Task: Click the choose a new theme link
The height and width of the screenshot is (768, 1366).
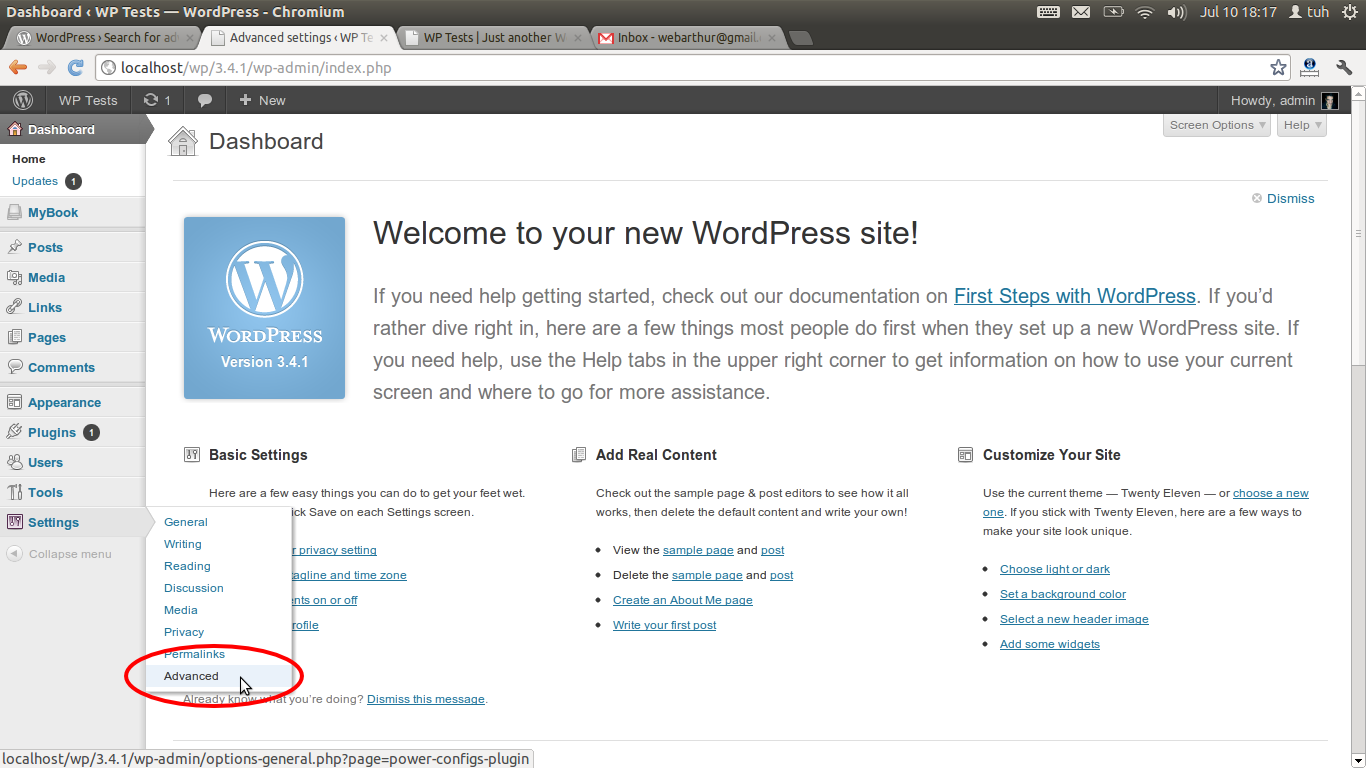Action: [x=1271, y=493]
